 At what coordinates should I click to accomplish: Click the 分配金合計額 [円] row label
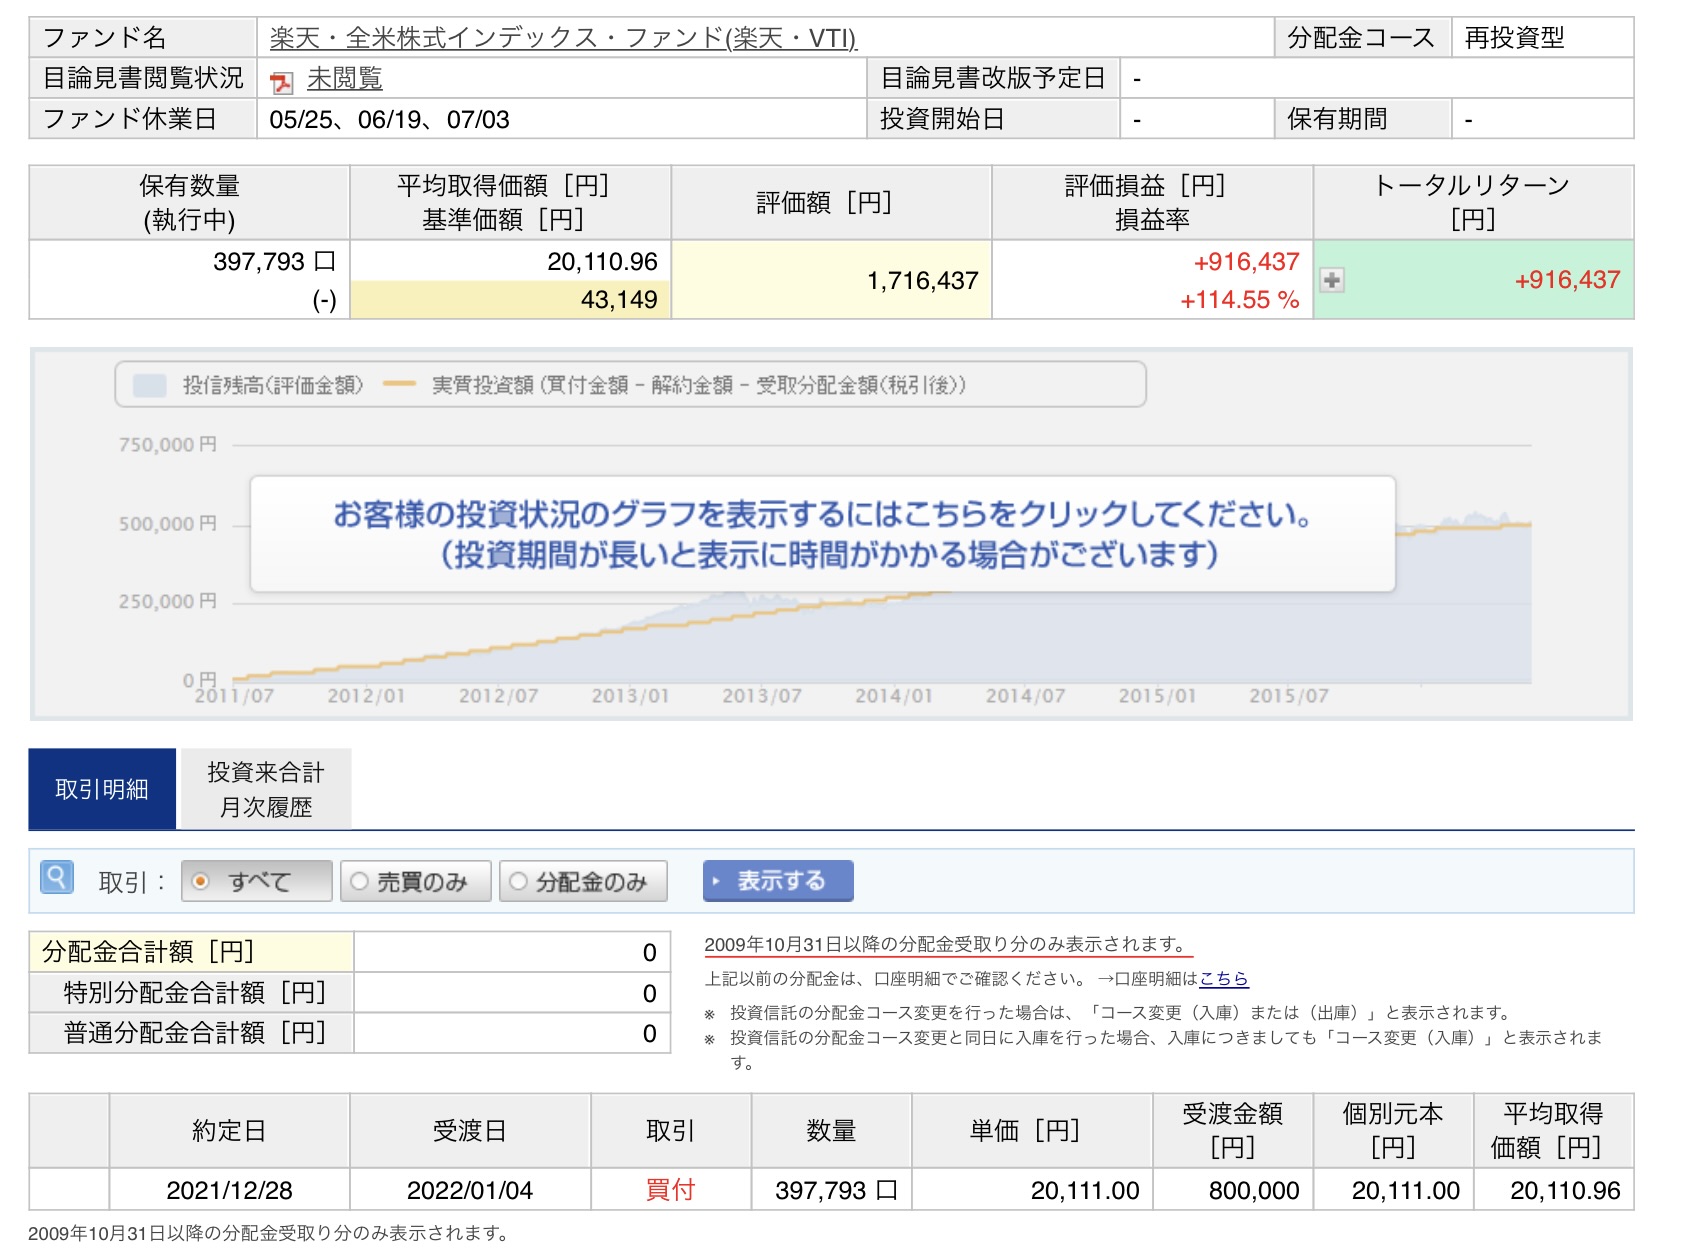pyautogui.click(x=191, y=952)
